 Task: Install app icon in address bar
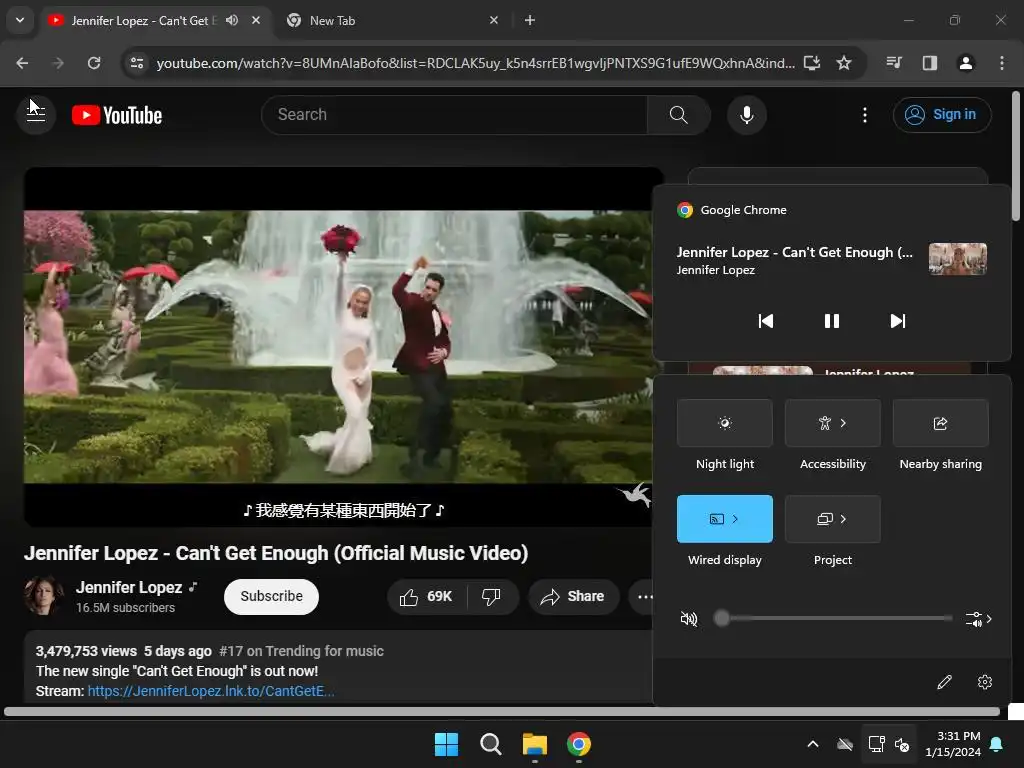pos(812,63)
